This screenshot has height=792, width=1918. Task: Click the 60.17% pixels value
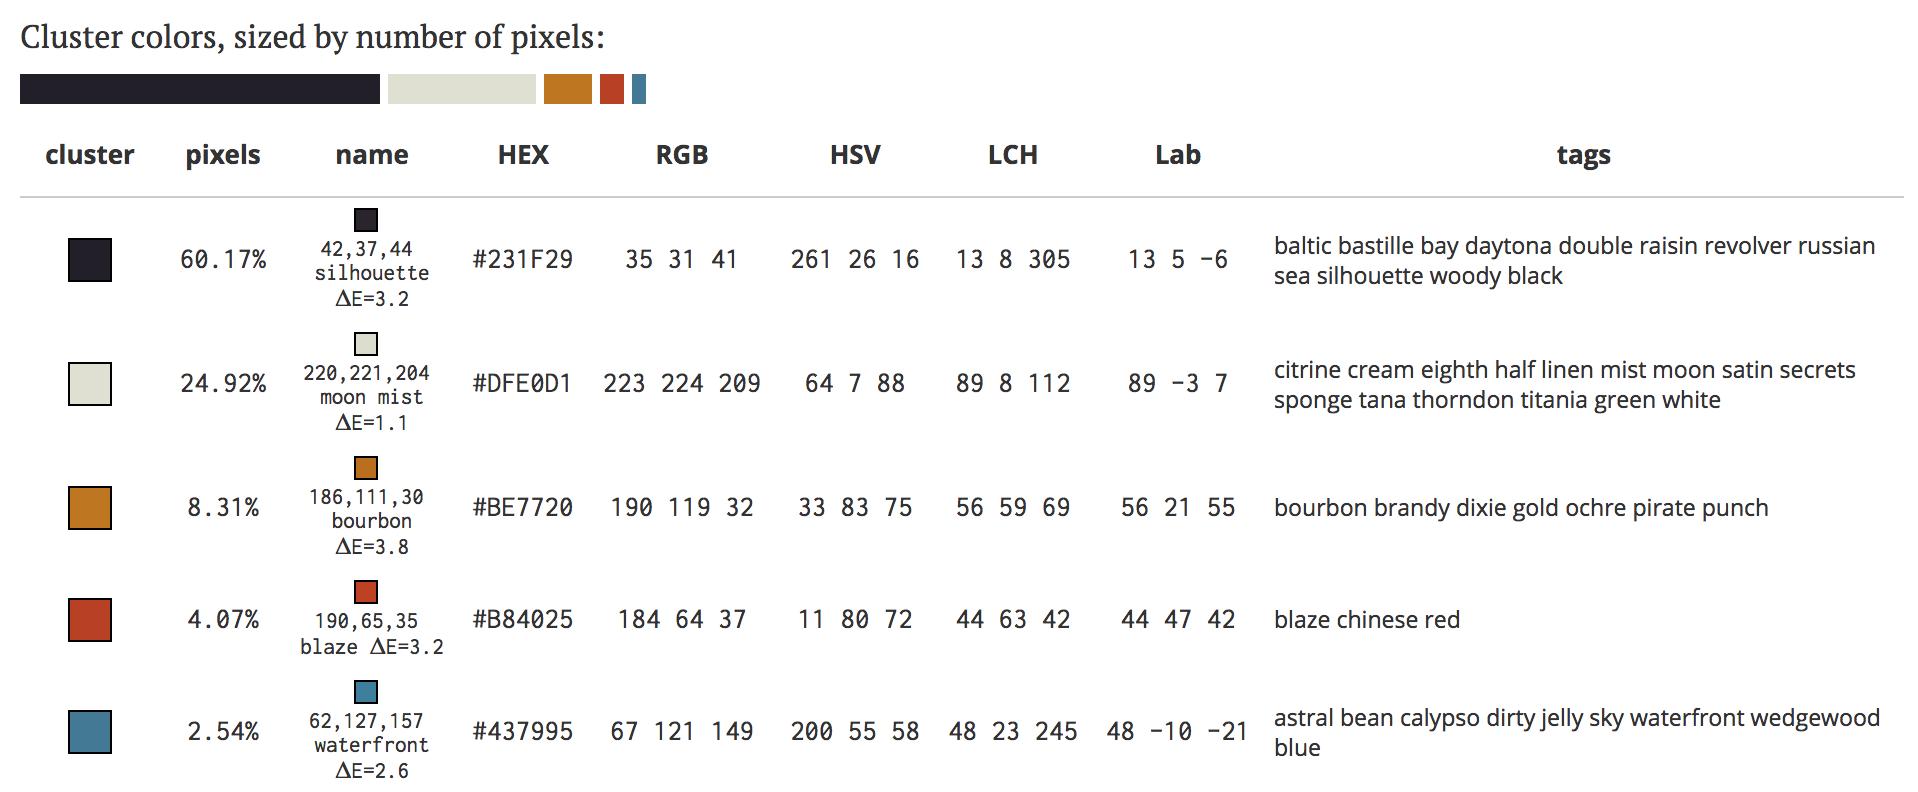(223, 260)
